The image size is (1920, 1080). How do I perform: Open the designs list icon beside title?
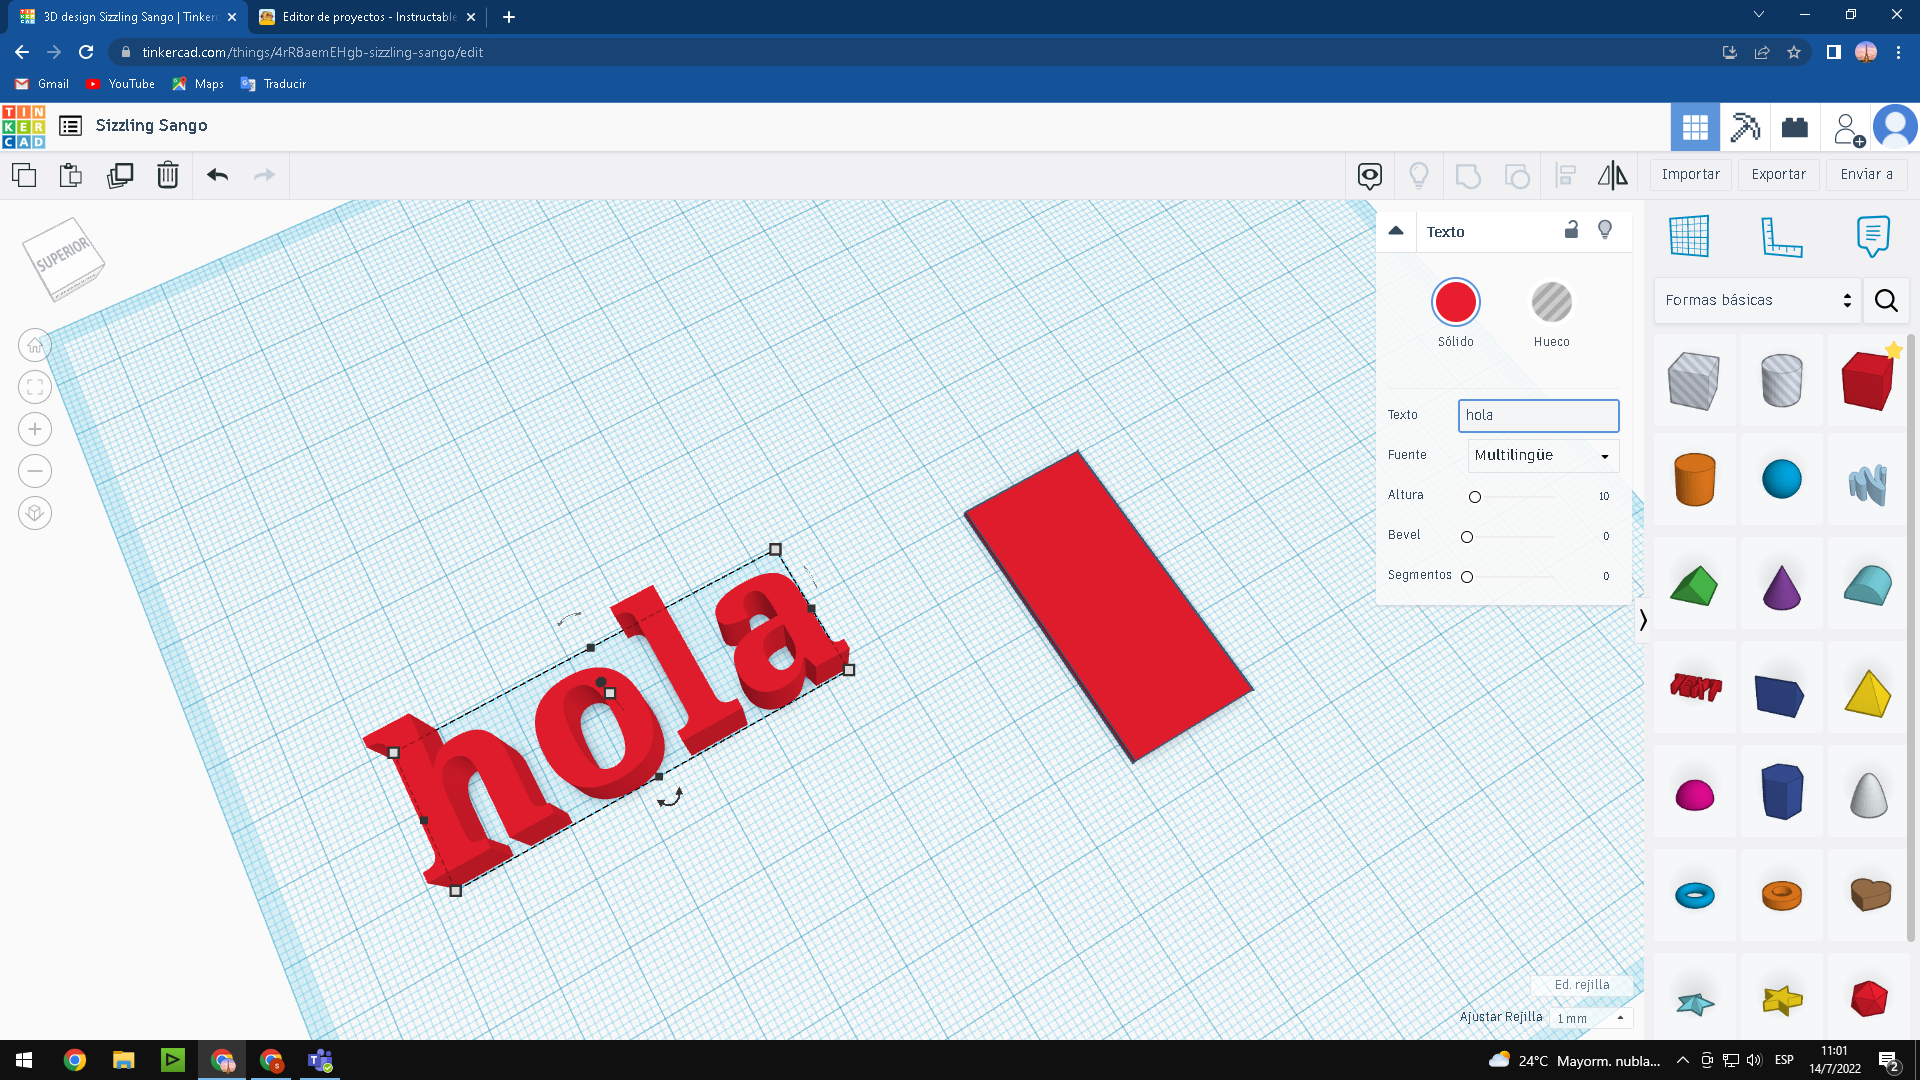70,126
